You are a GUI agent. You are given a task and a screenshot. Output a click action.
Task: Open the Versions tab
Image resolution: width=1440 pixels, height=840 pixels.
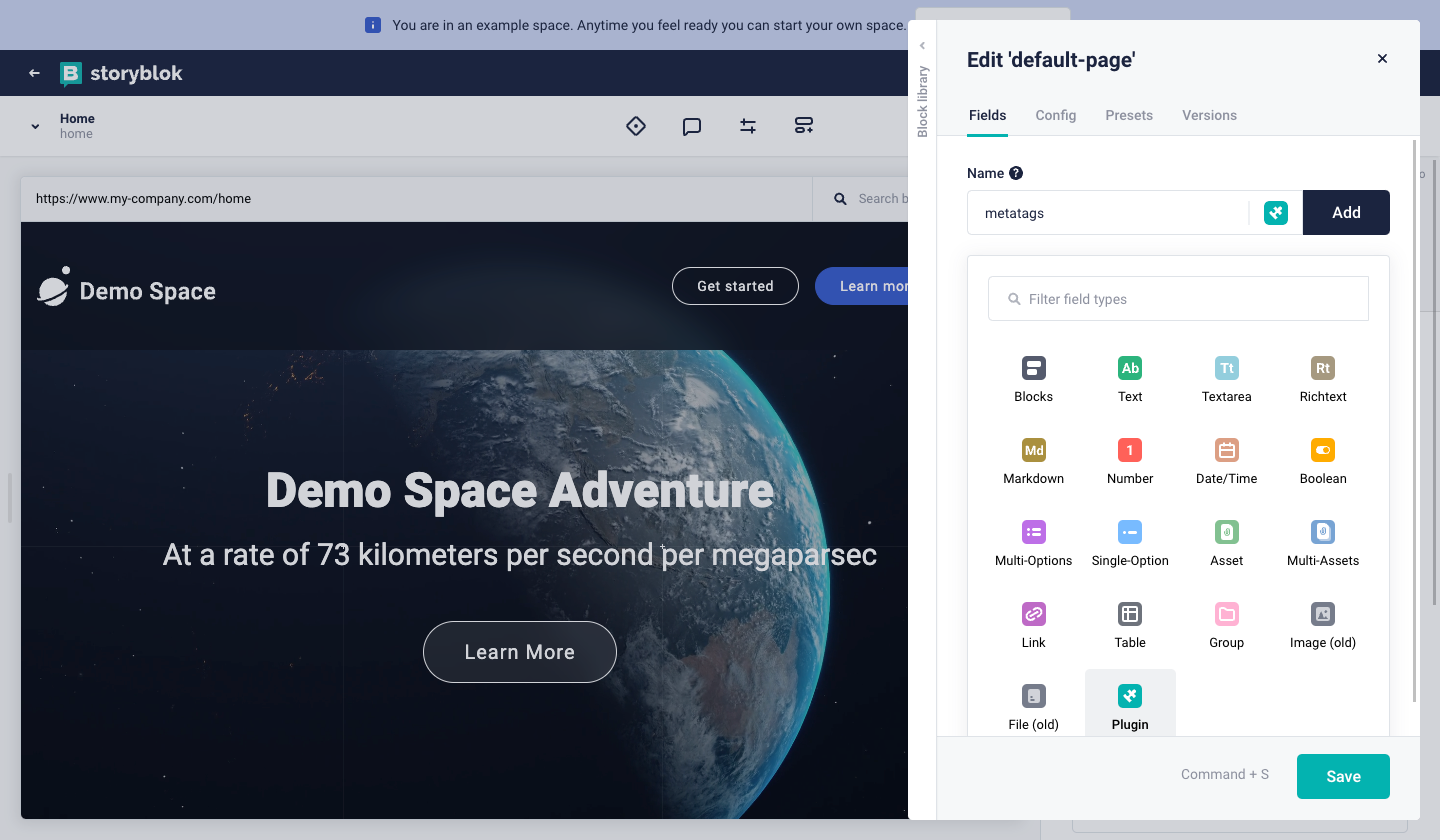click(1210, 115)
